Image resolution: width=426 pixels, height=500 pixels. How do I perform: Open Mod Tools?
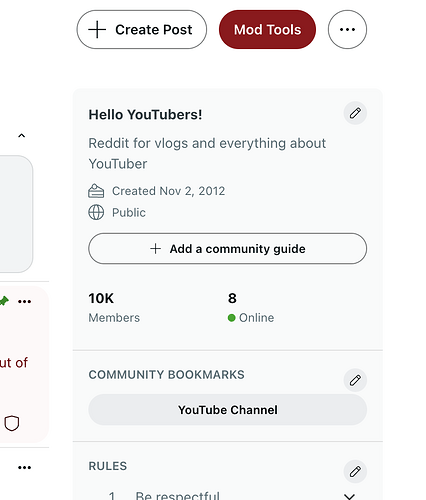click(267, 30)
